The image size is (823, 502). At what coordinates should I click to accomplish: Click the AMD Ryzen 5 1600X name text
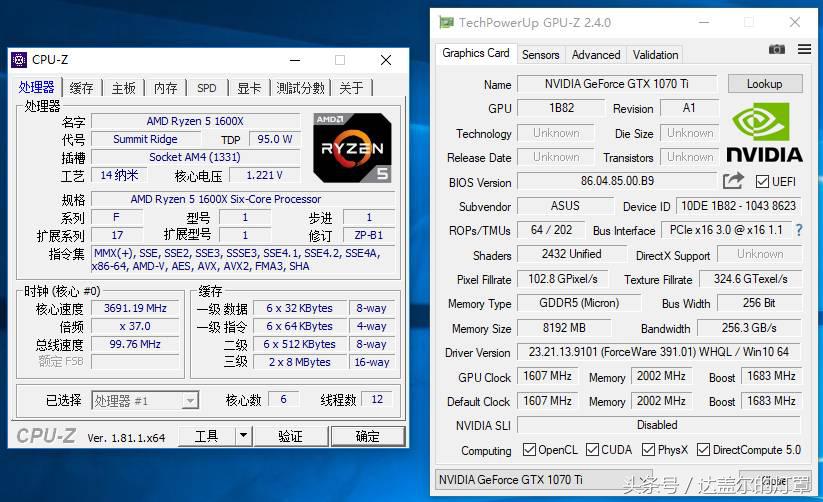tap(195, 121)
